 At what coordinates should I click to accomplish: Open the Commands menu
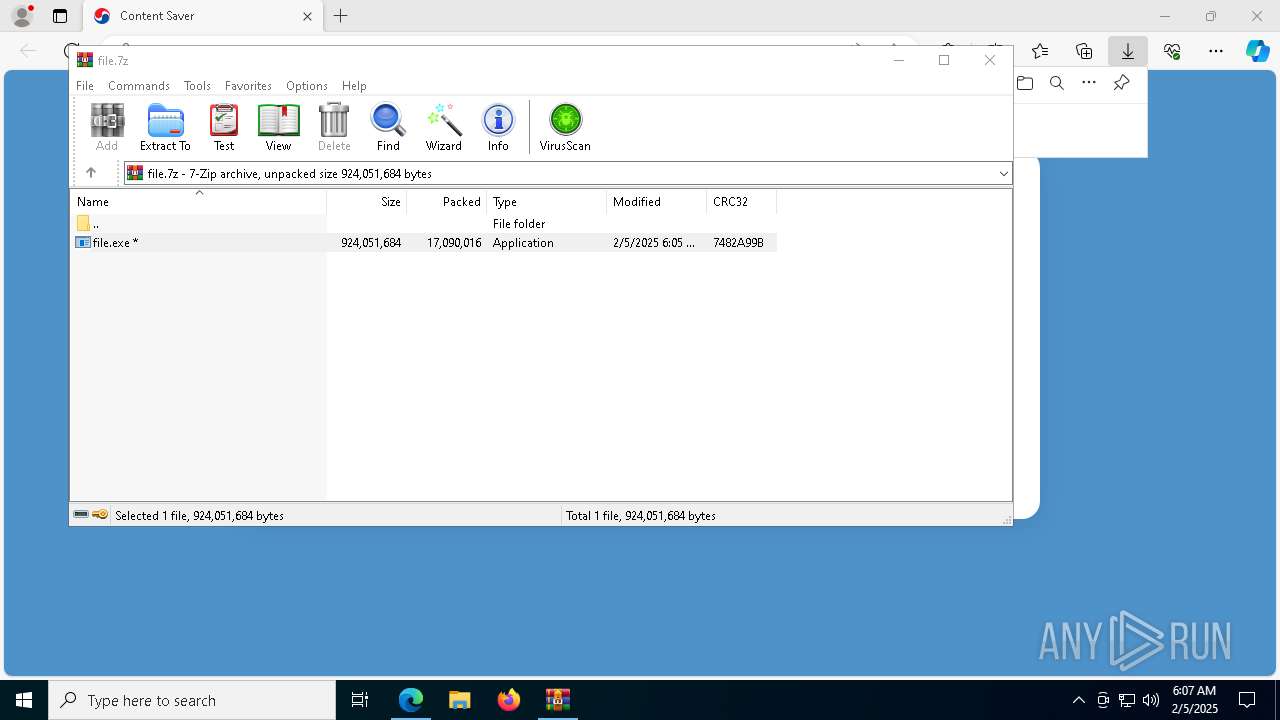coord(139,86)
